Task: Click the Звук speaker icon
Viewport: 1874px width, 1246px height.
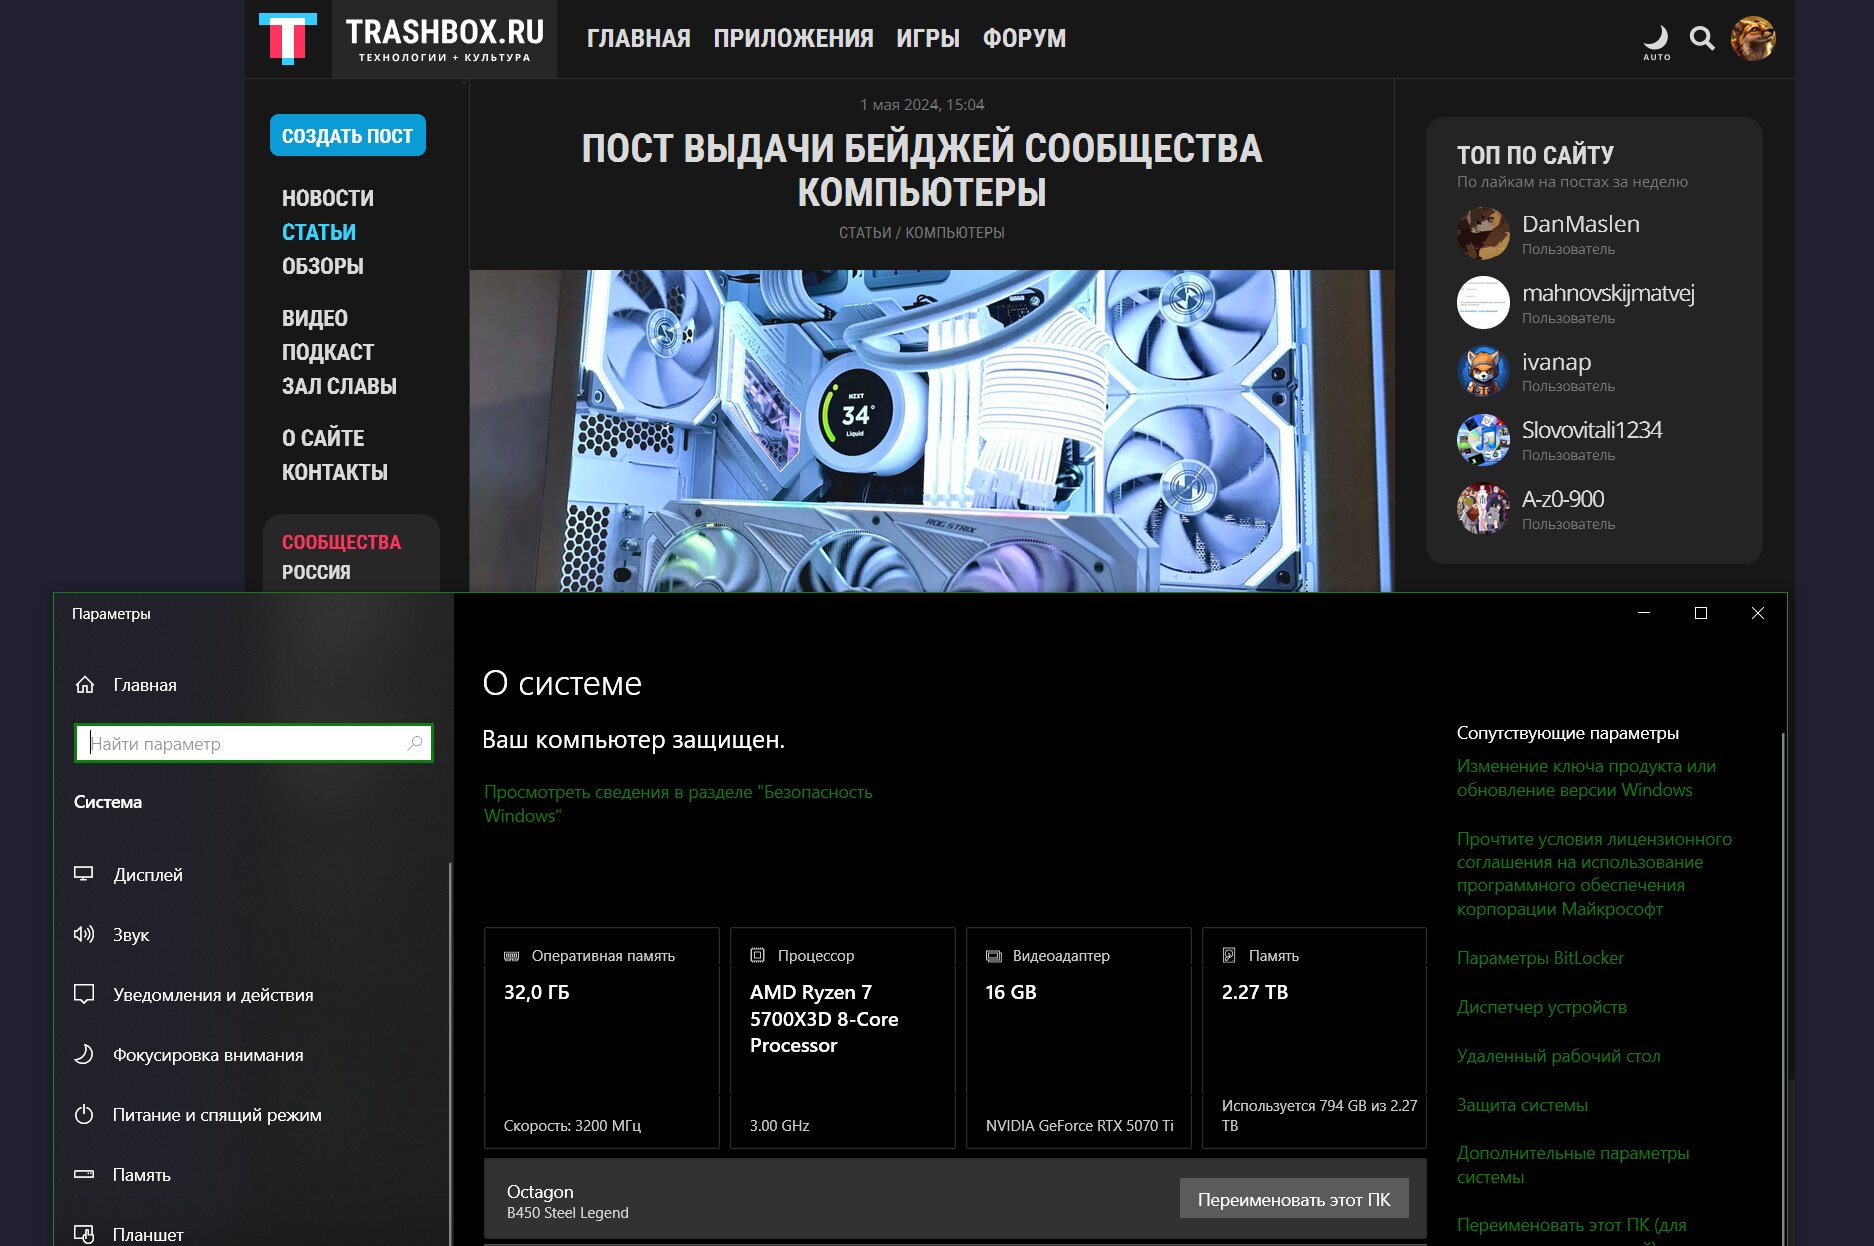Action: (84, 934)
